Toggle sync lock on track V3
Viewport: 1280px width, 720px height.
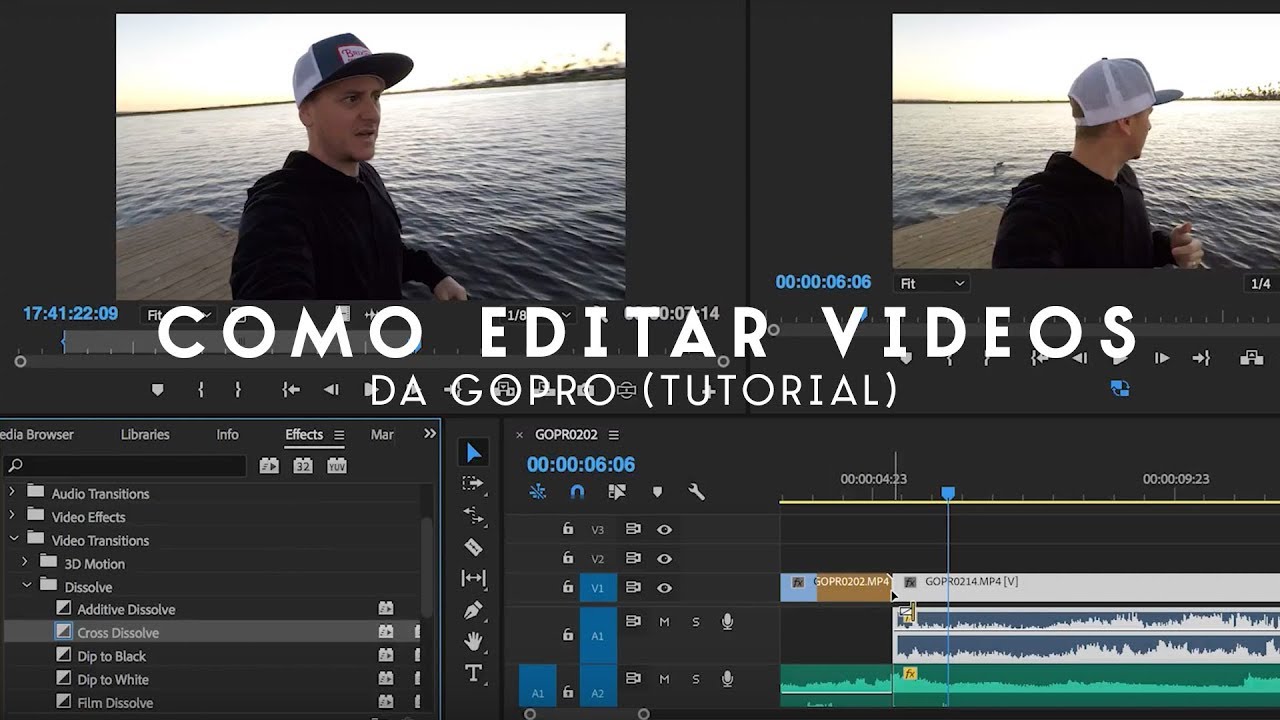(633, 529)
